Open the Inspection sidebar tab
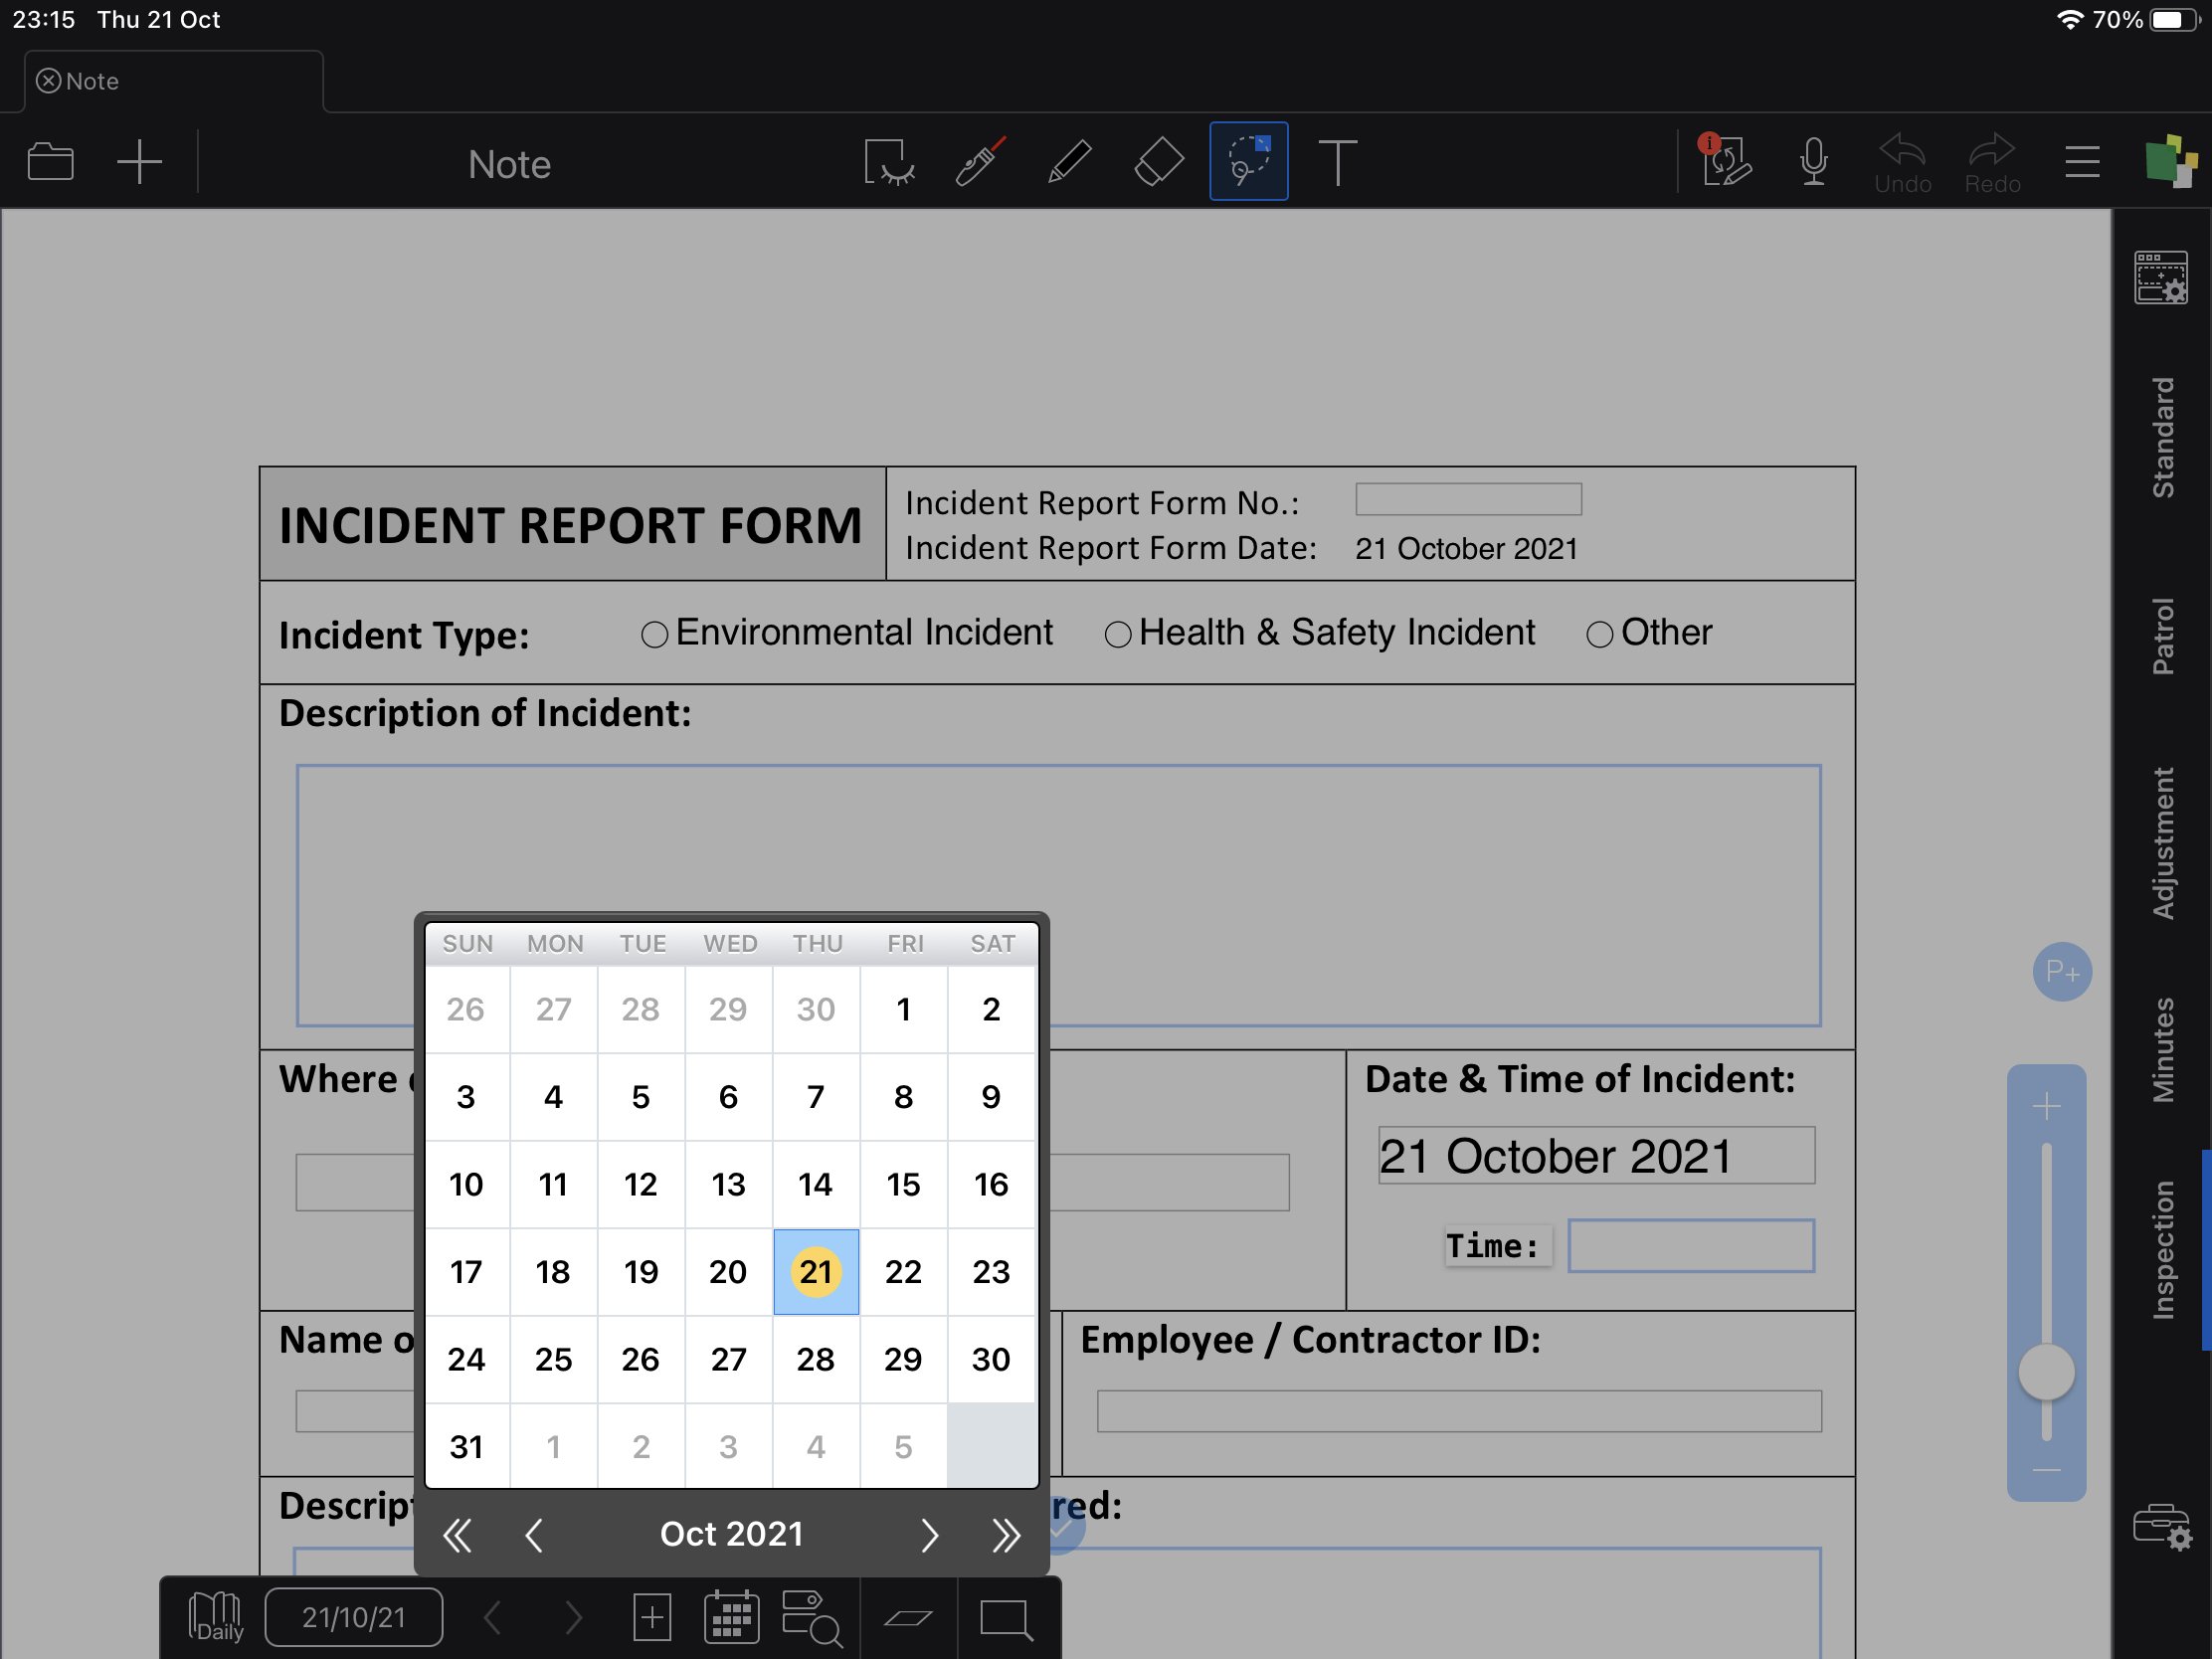This screenshot has height=1659, width=2212. tap(2162, 1250)
